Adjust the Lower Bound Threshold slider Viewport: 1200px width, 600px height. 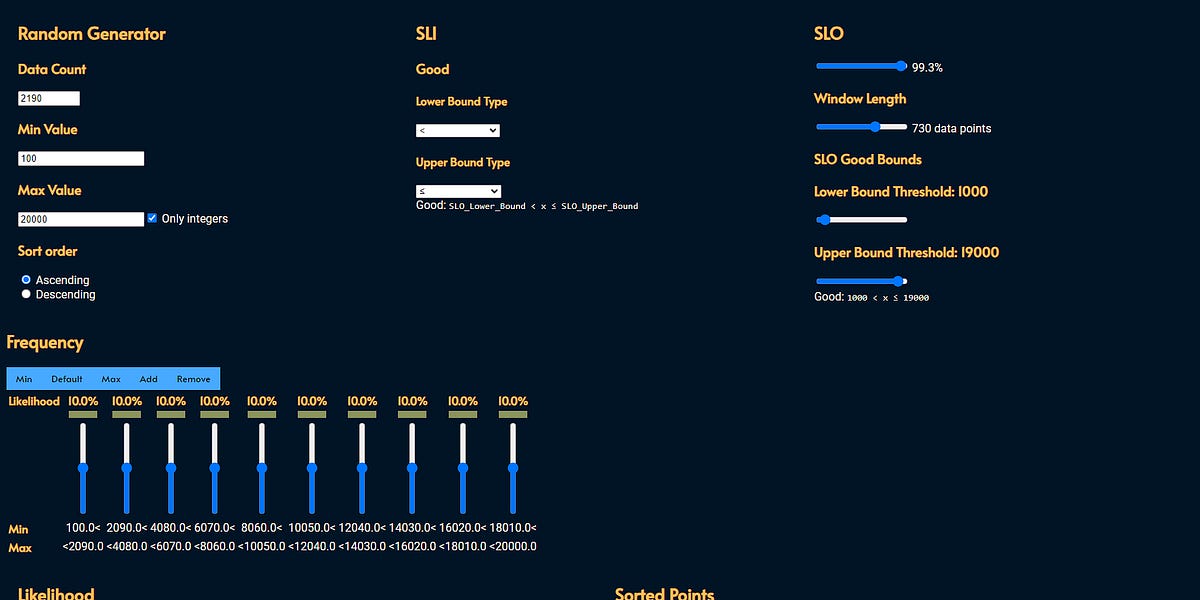[x=861, y=220]
